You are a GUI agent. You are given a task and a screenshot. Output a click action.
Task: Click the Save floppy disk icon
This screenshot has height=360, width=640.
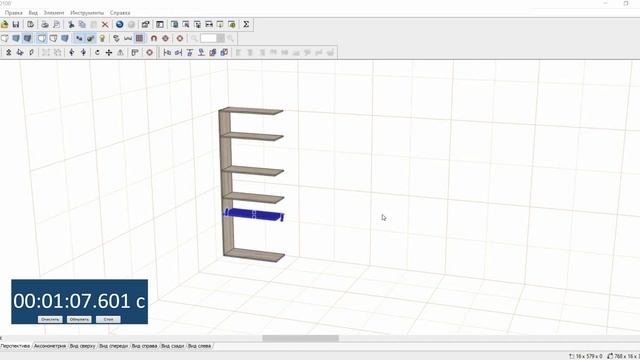[x=16, y=24]
